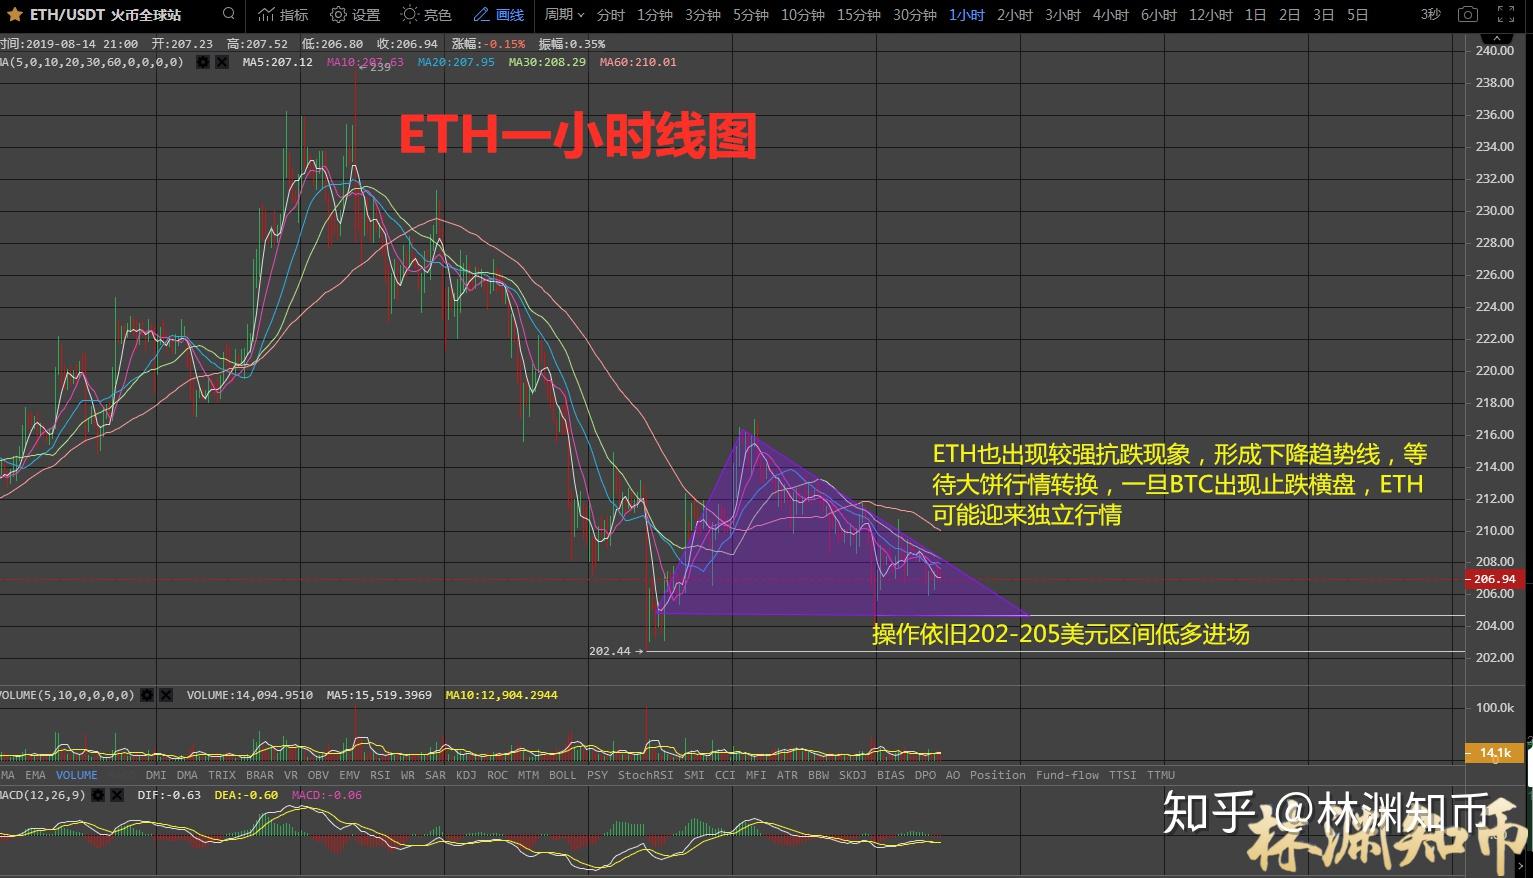The image size is (1533, 878).
Task: Select the 15分钟 timeframe
Action: 859,15
